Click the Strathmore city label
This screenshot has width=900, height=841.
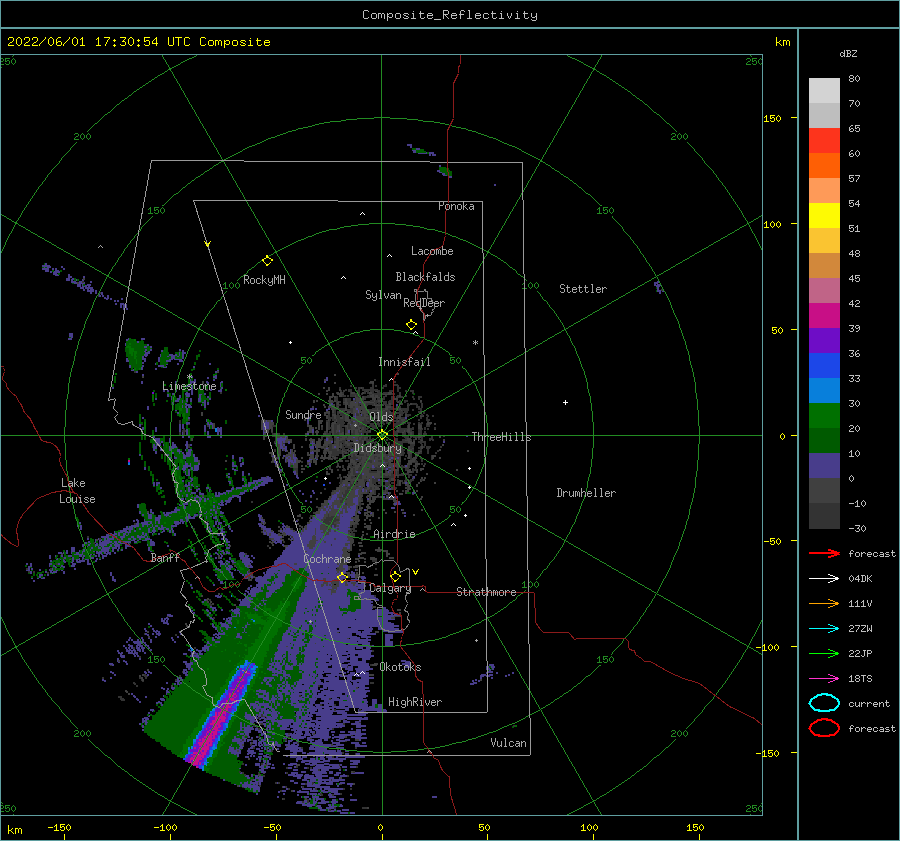coord(486,592)
